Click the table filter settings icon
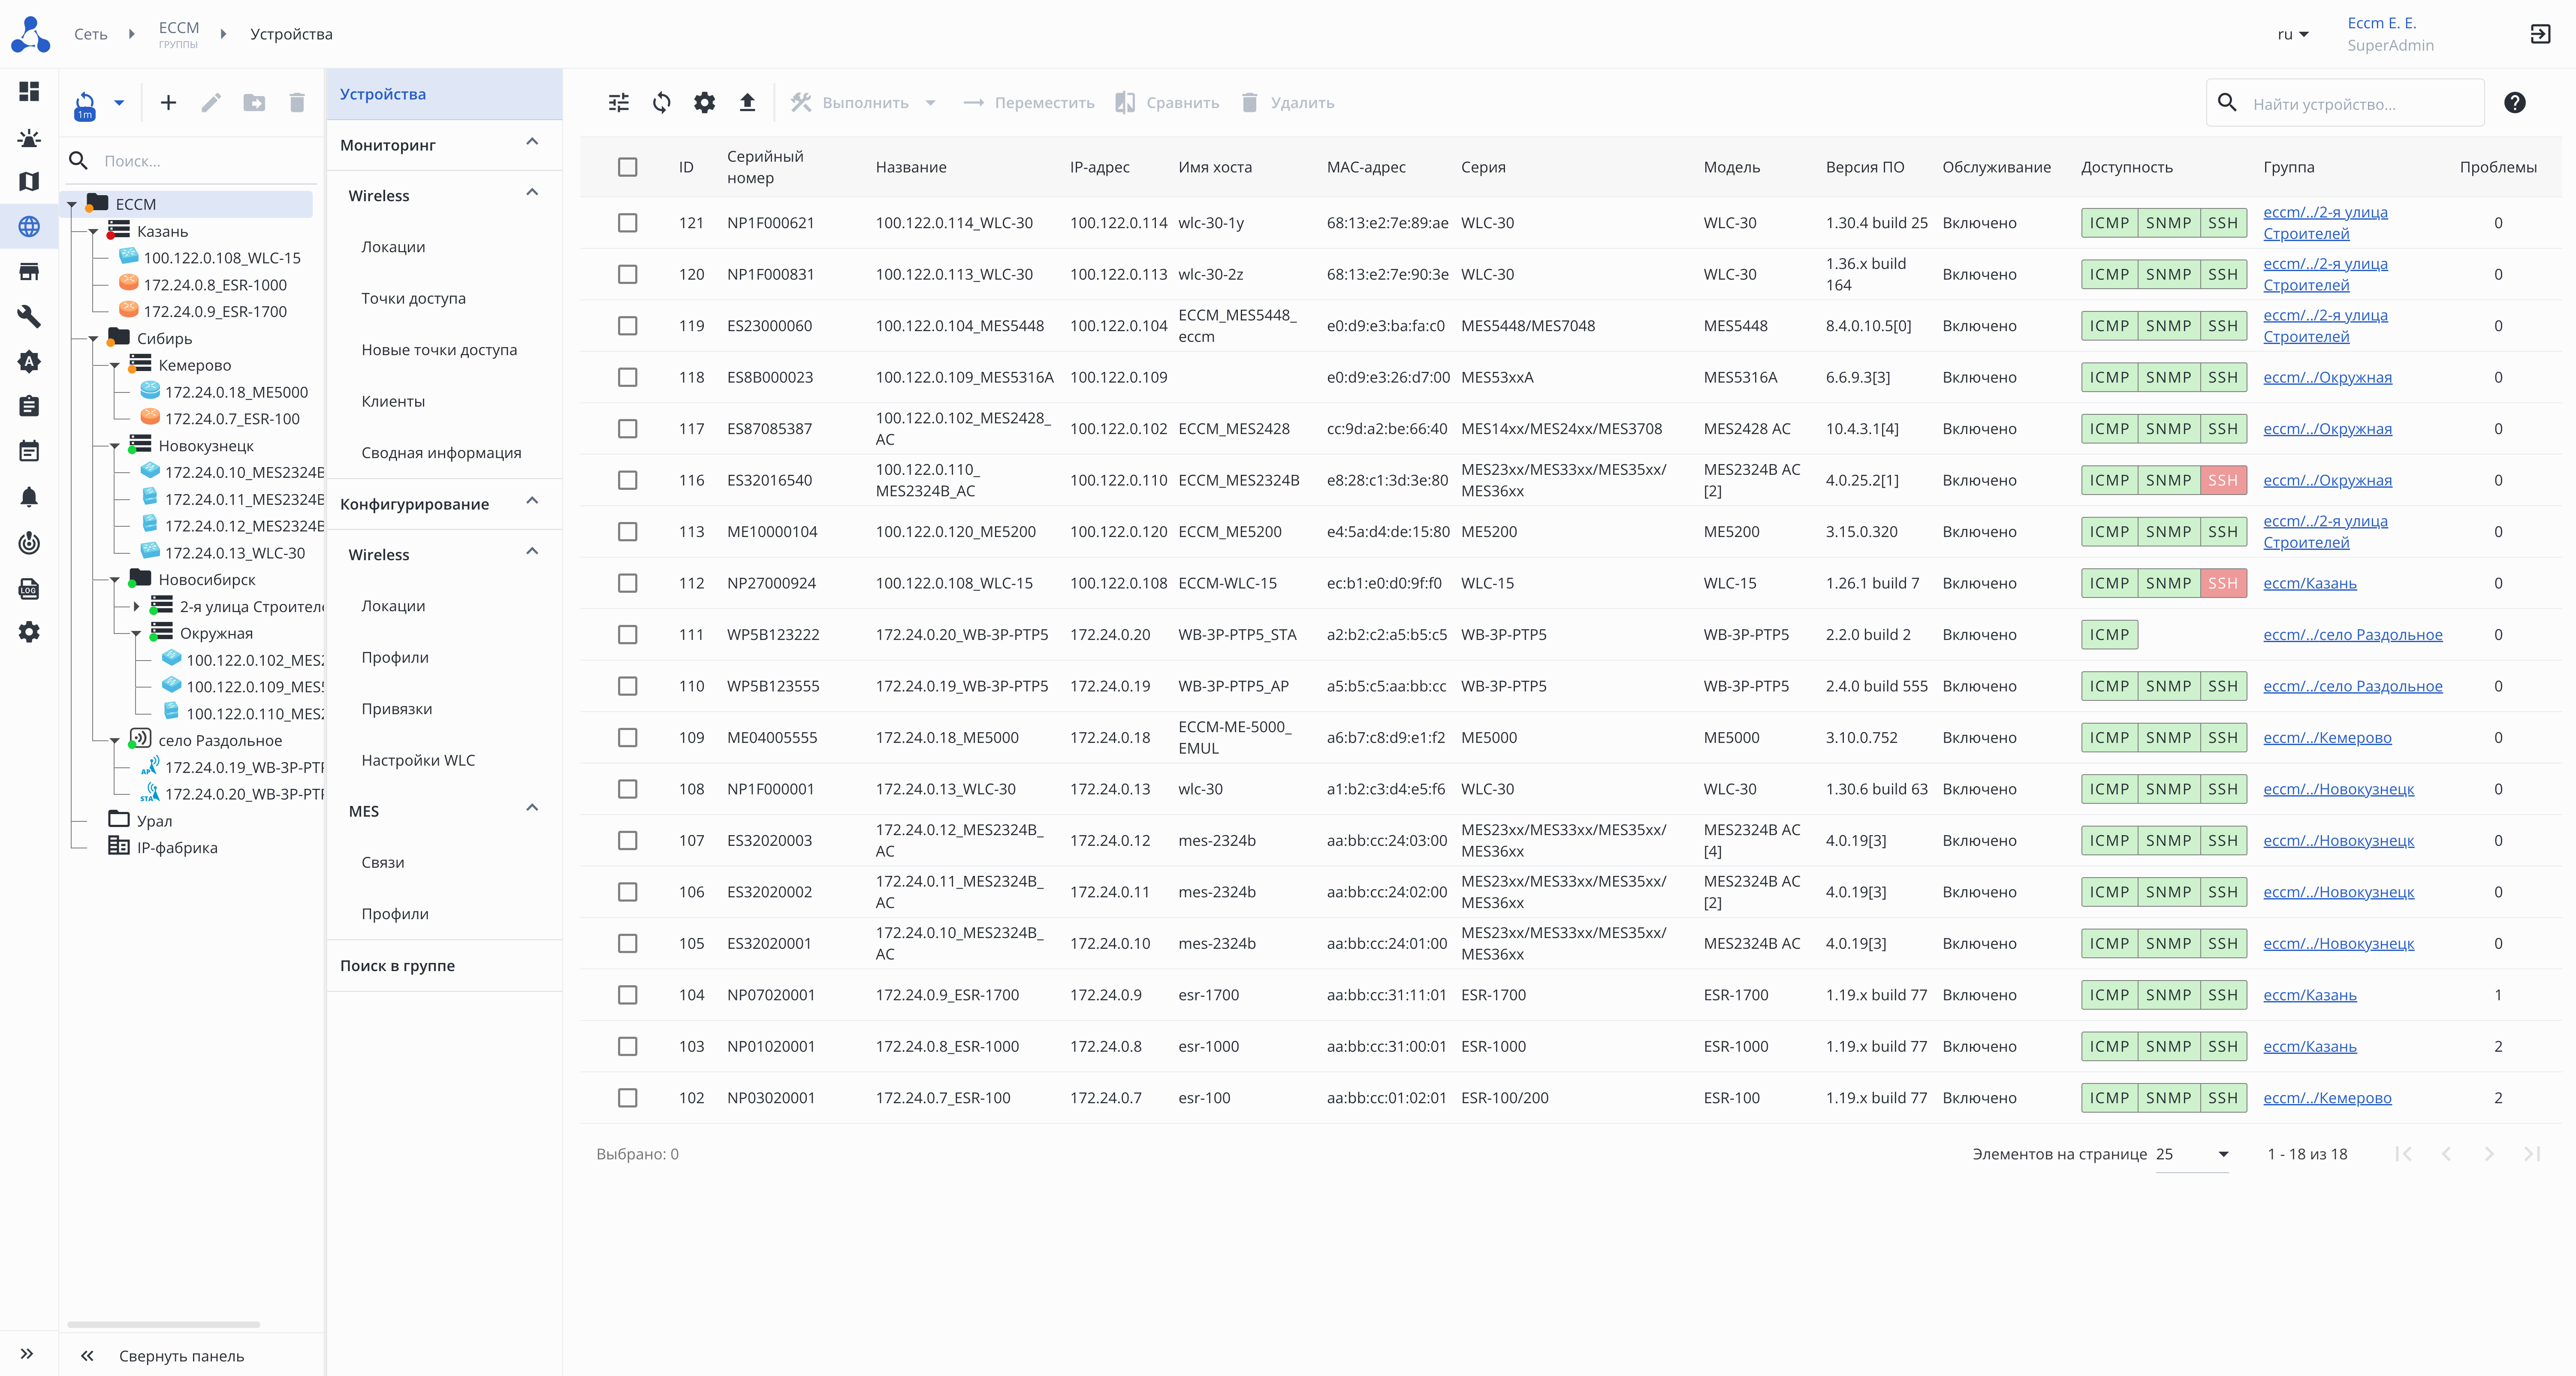Screen dimensions: 2576x1376 (619, 103)
